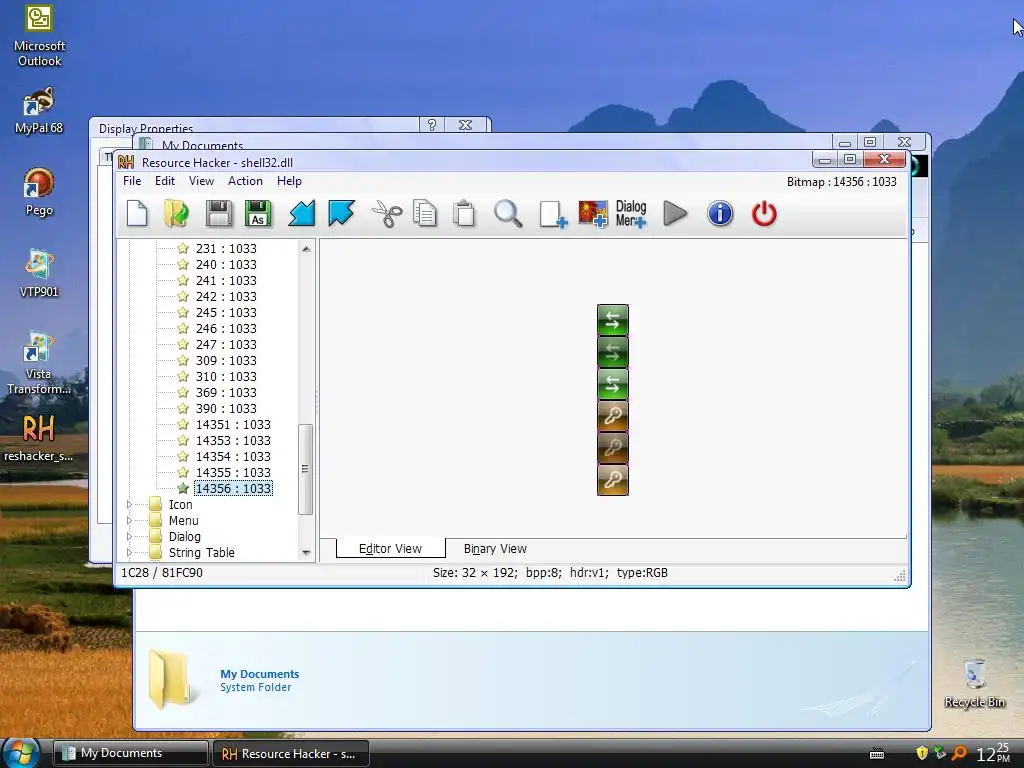Switch to My Documents taskbar button
The height and width of the screenshot is (768, 1024).
130,753
